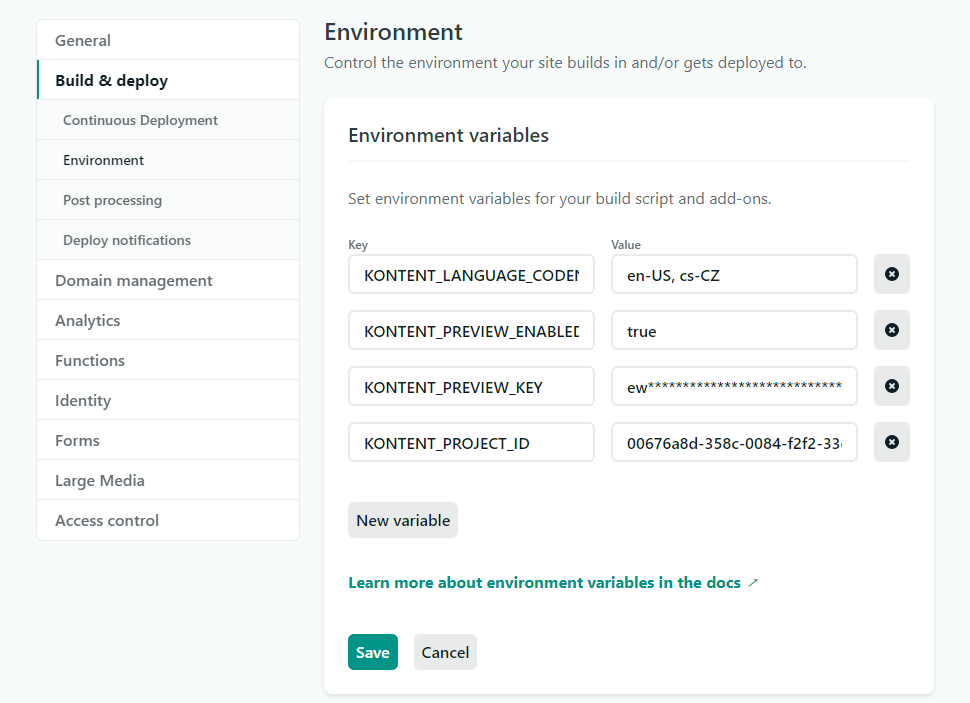Open the Analytics section

coord(88,320)
